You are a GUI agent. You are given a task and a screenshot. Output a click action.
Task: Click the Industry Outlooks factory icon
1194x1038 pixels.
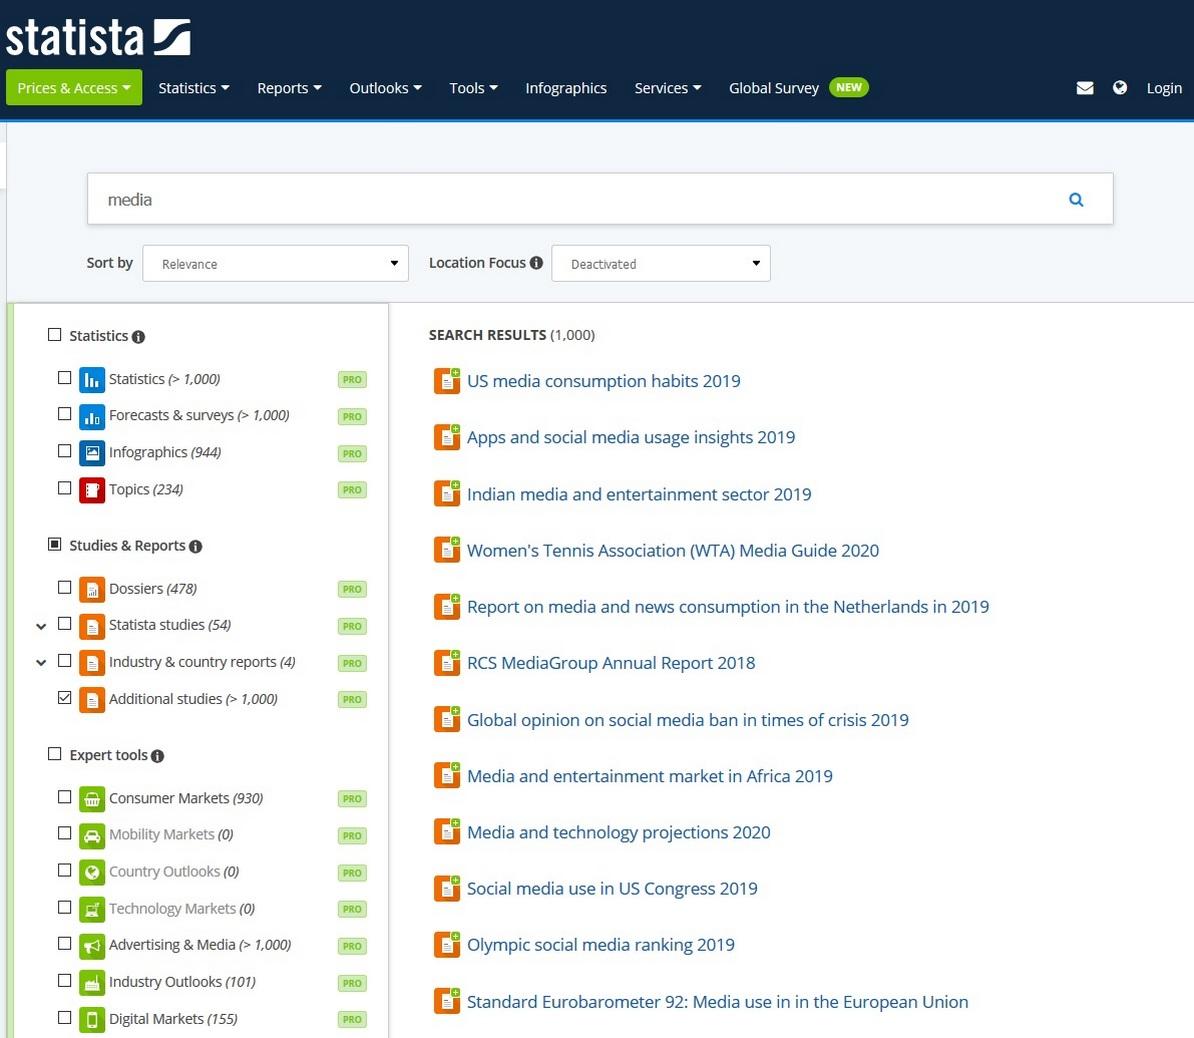click(x=92, y=982)
